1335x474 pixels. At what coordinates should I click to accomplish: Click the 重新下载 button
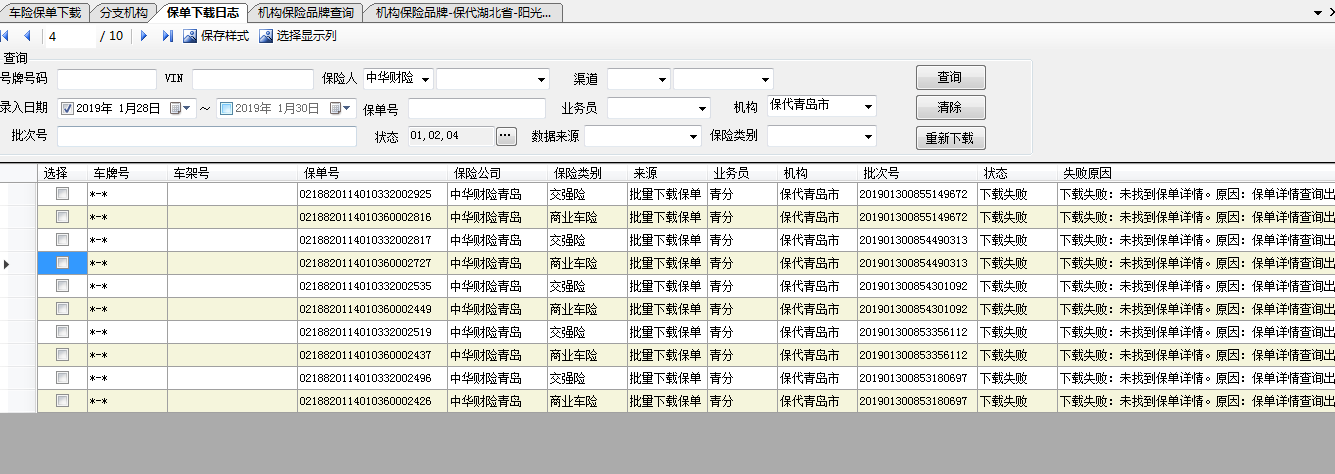click(950, 137)
